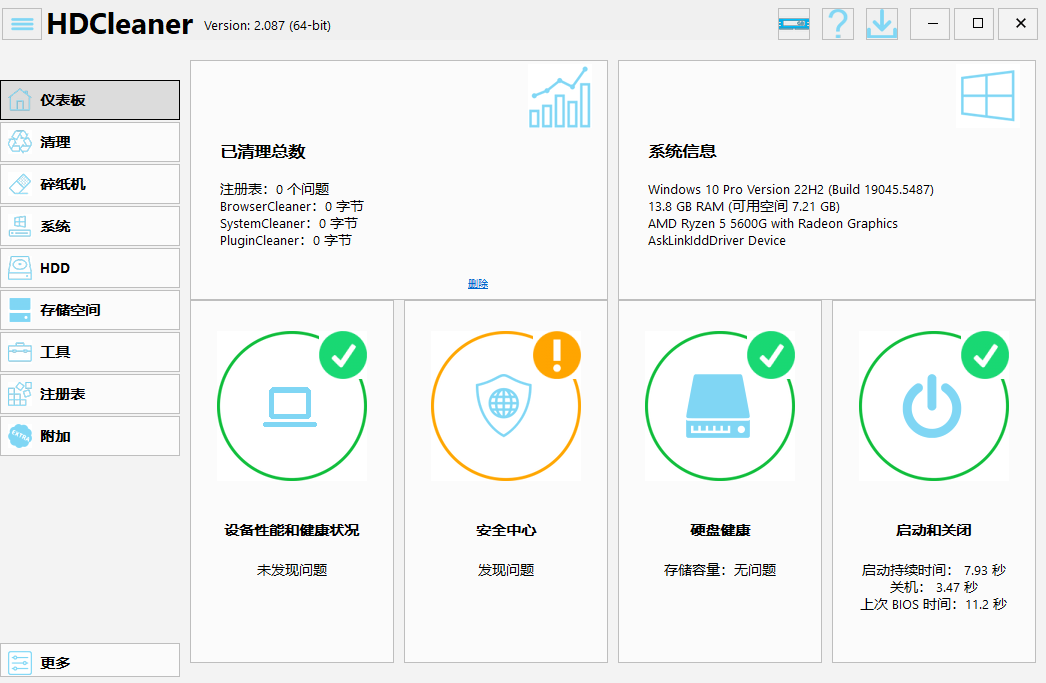1046x683 pixels.
Task: Click the green checkmark on disk health
Action: [771, 355]
